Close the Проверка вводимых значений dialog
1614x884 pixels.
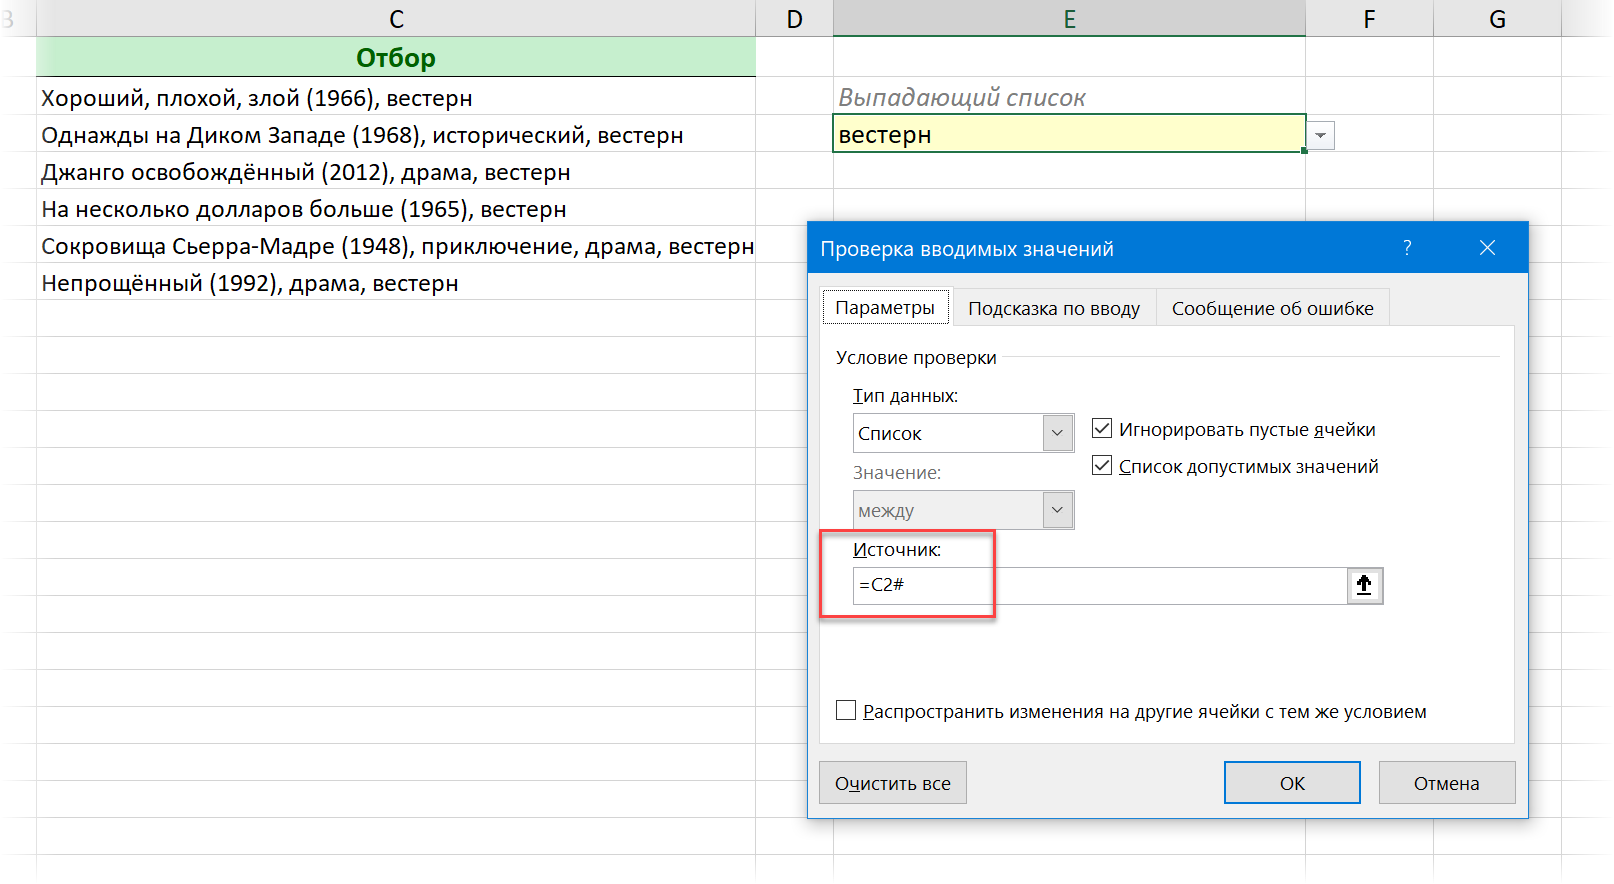1487,248
